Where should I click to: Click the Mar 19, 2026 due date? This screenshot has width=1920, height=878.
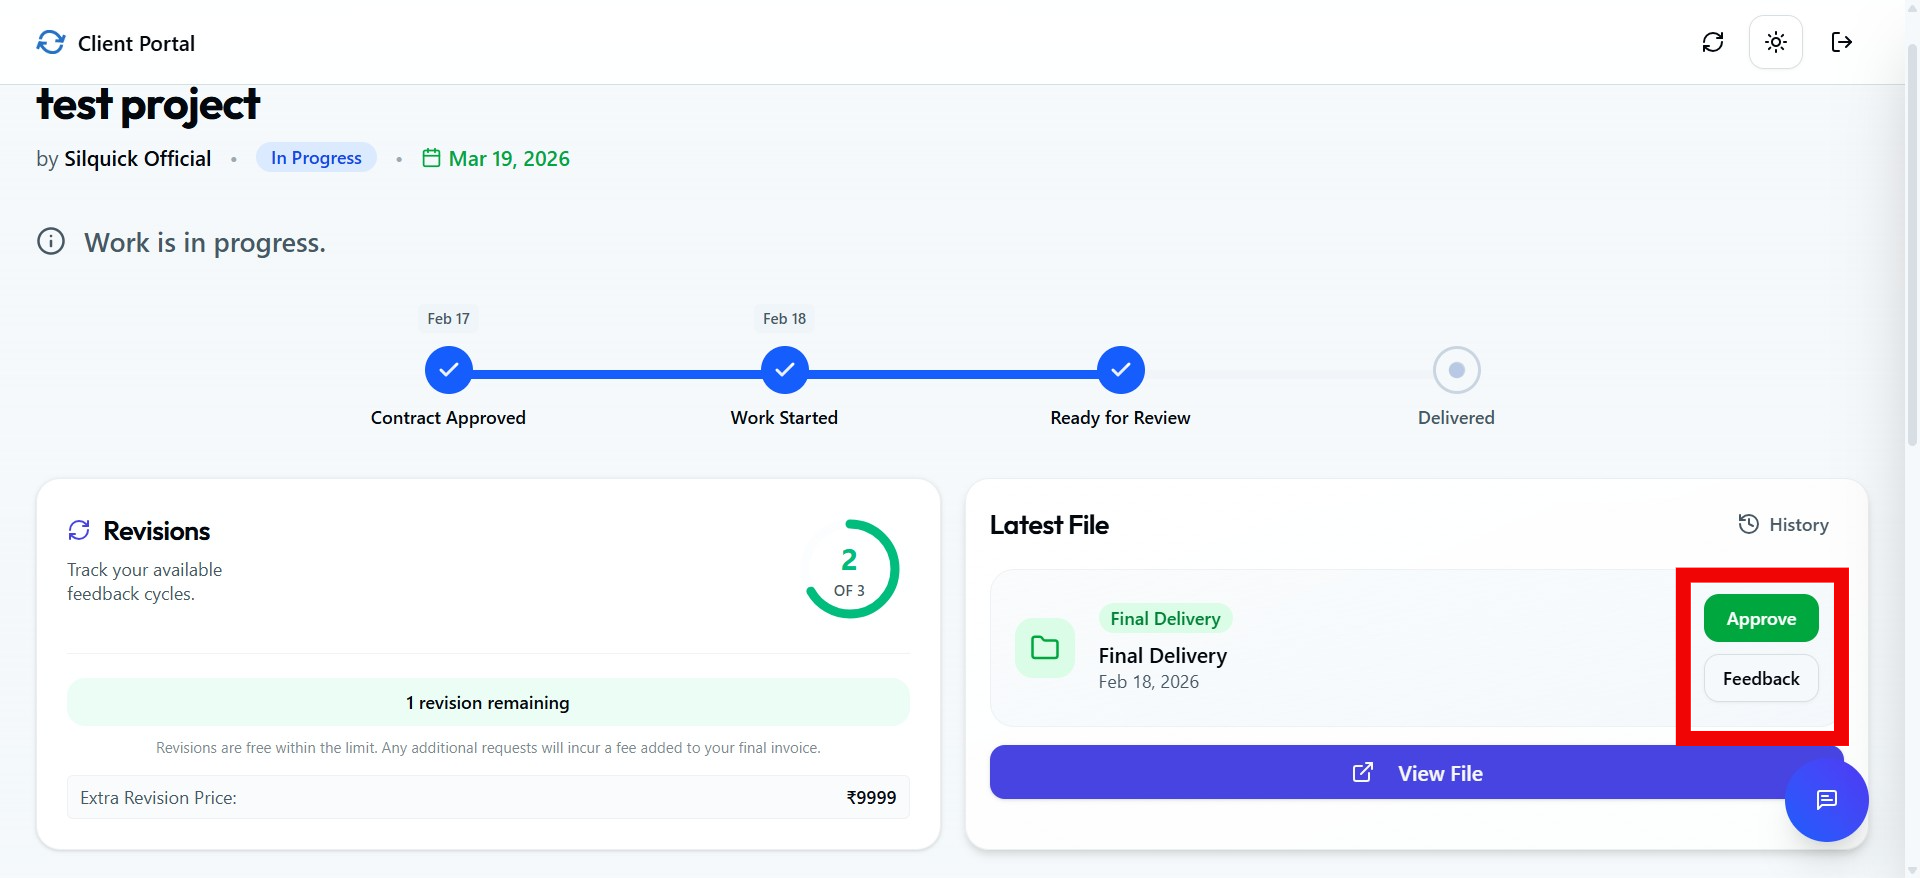[509, 158]
